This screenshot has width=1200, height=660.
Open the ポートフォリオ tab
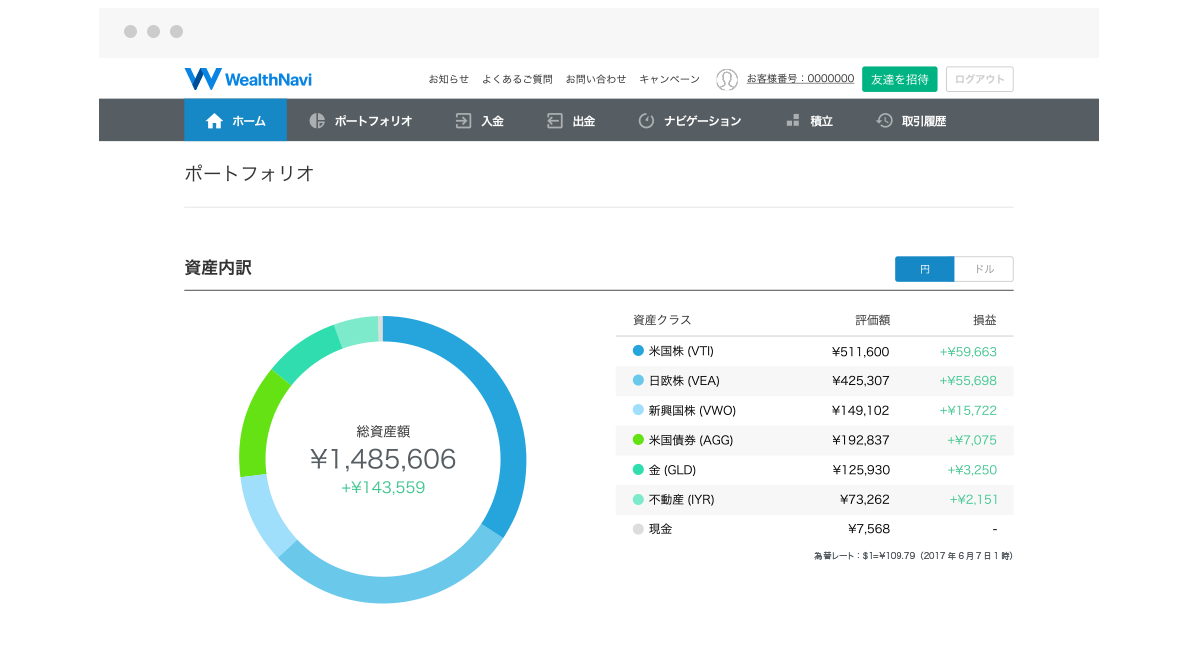[x=360, y=120]
